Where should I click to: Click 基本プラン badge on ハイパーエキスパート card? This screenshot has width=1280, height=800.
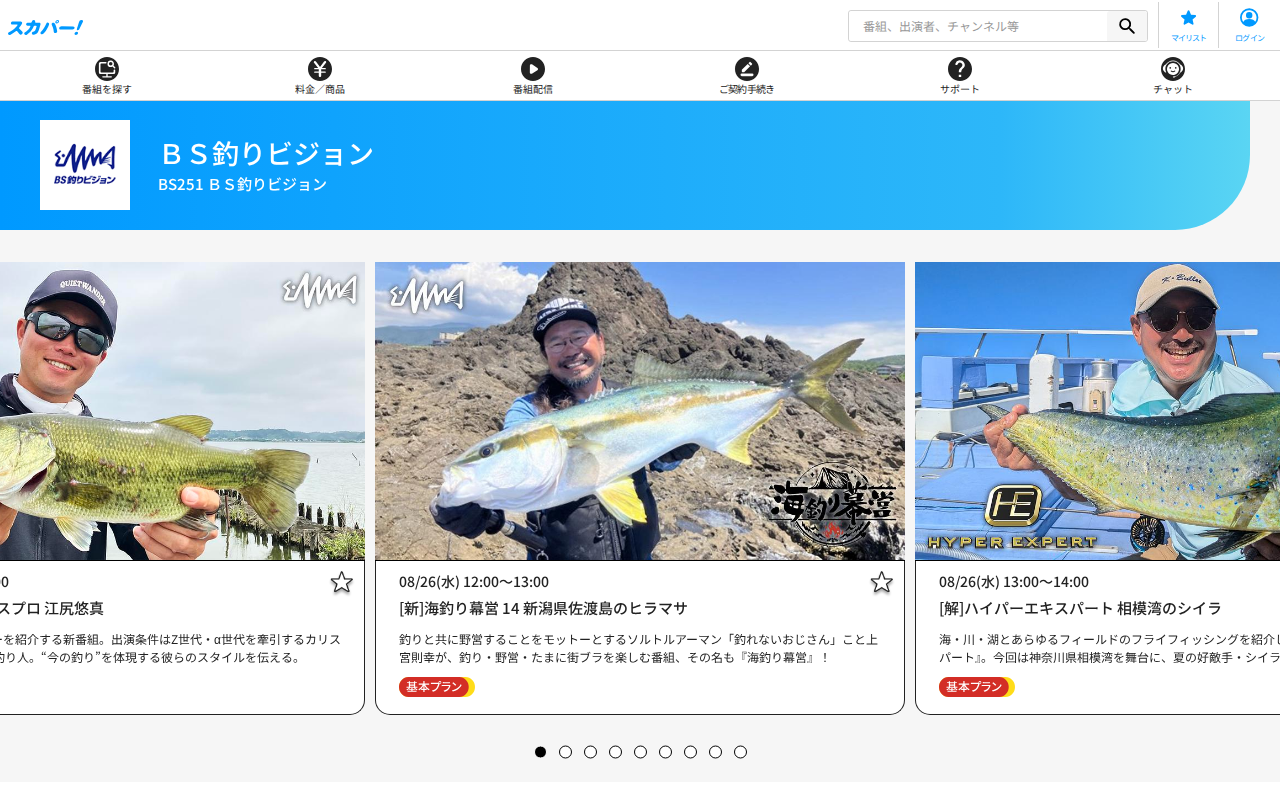(976, 687)
